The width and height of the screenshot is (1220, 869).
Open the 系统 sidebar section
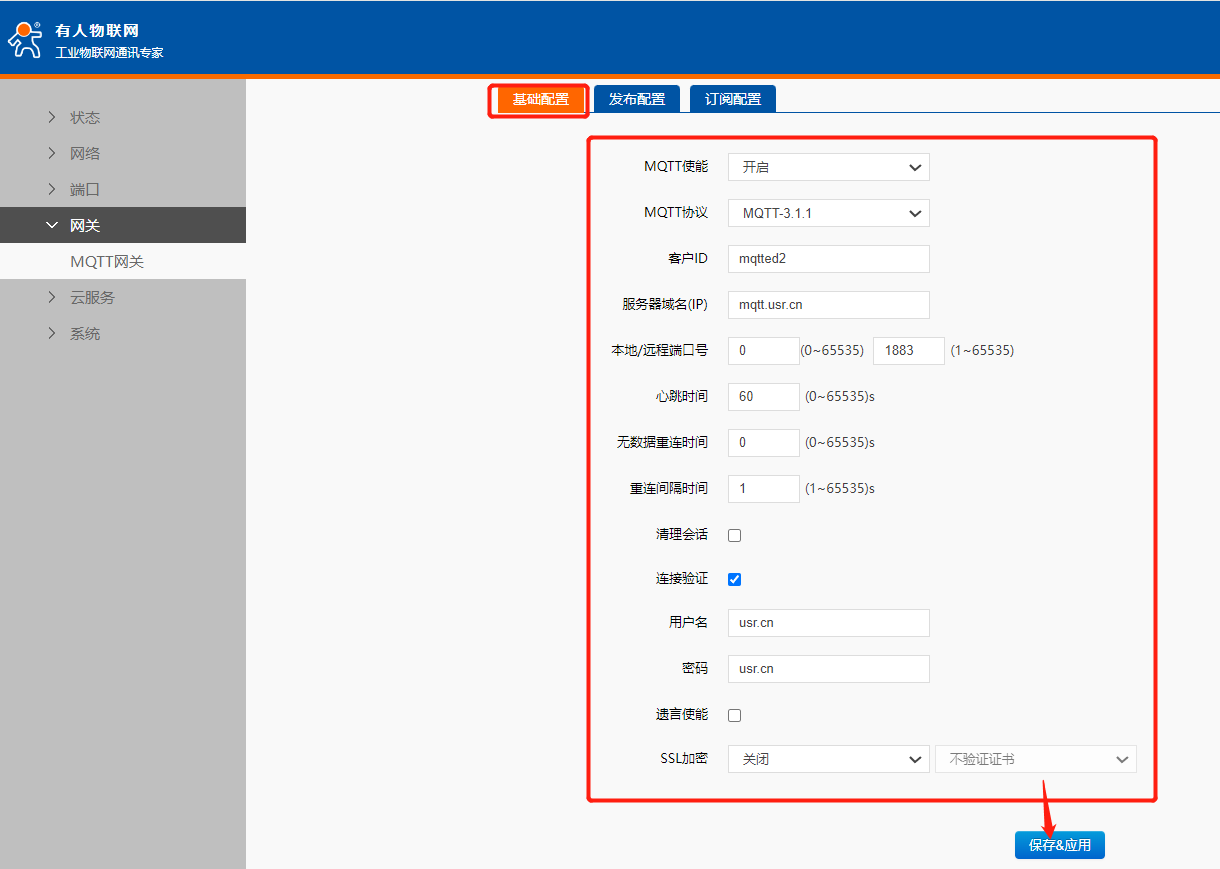click(x=85, y=333)
